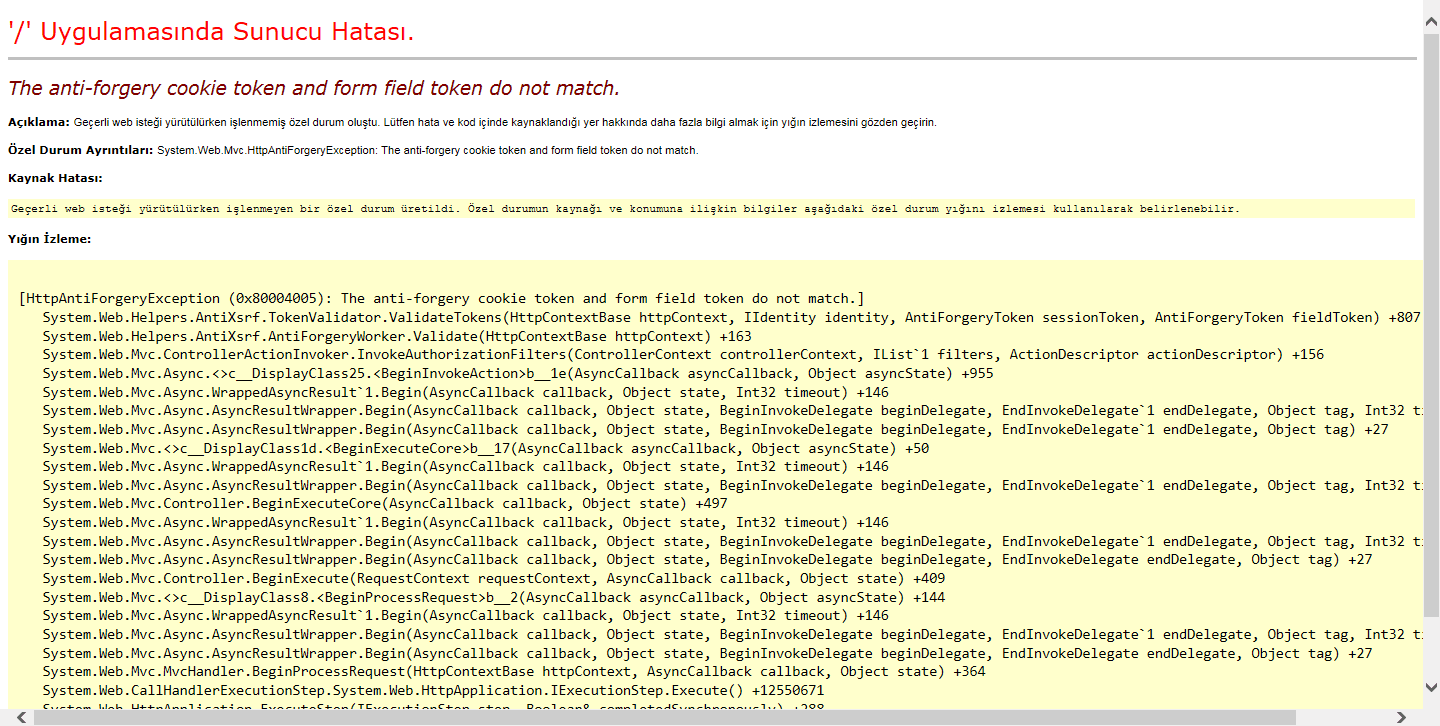
Task: Click the "Controller.BeginExecute" +409 stack line
Action: pyautogui.click(x=494, y=578)
